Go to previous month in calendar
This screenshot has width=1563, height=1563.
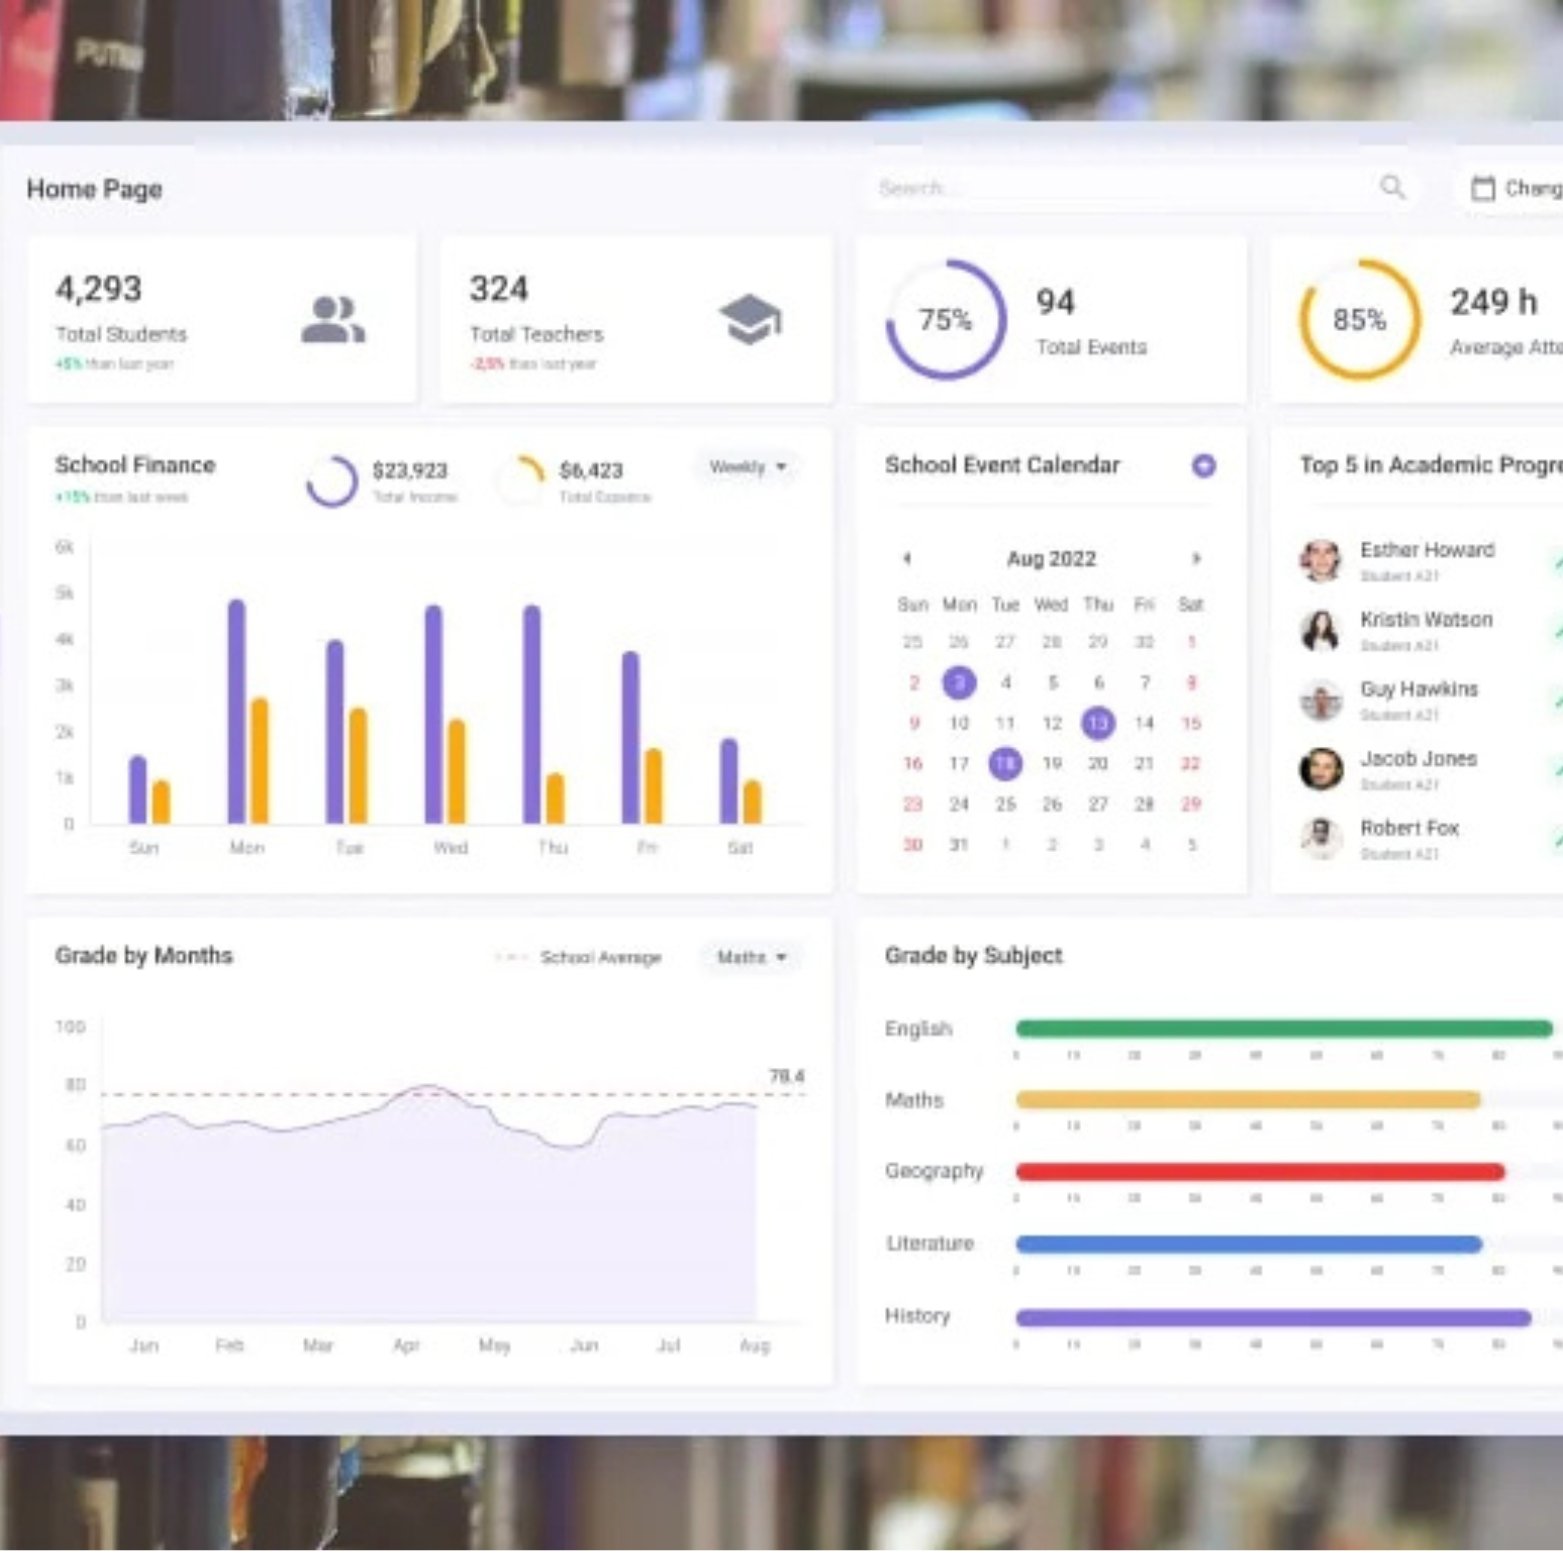(907, 559)
